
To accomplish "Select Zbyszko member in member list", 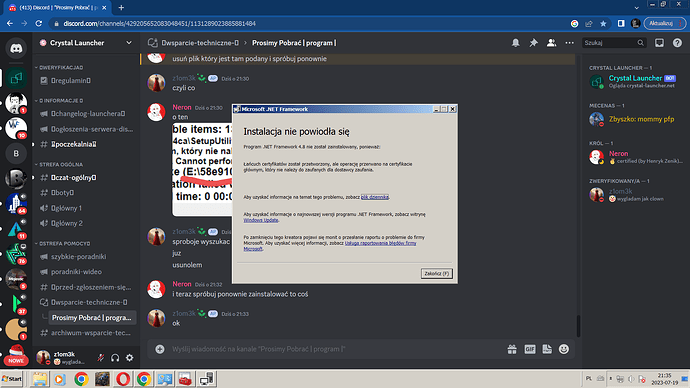I will coord(634,119).
